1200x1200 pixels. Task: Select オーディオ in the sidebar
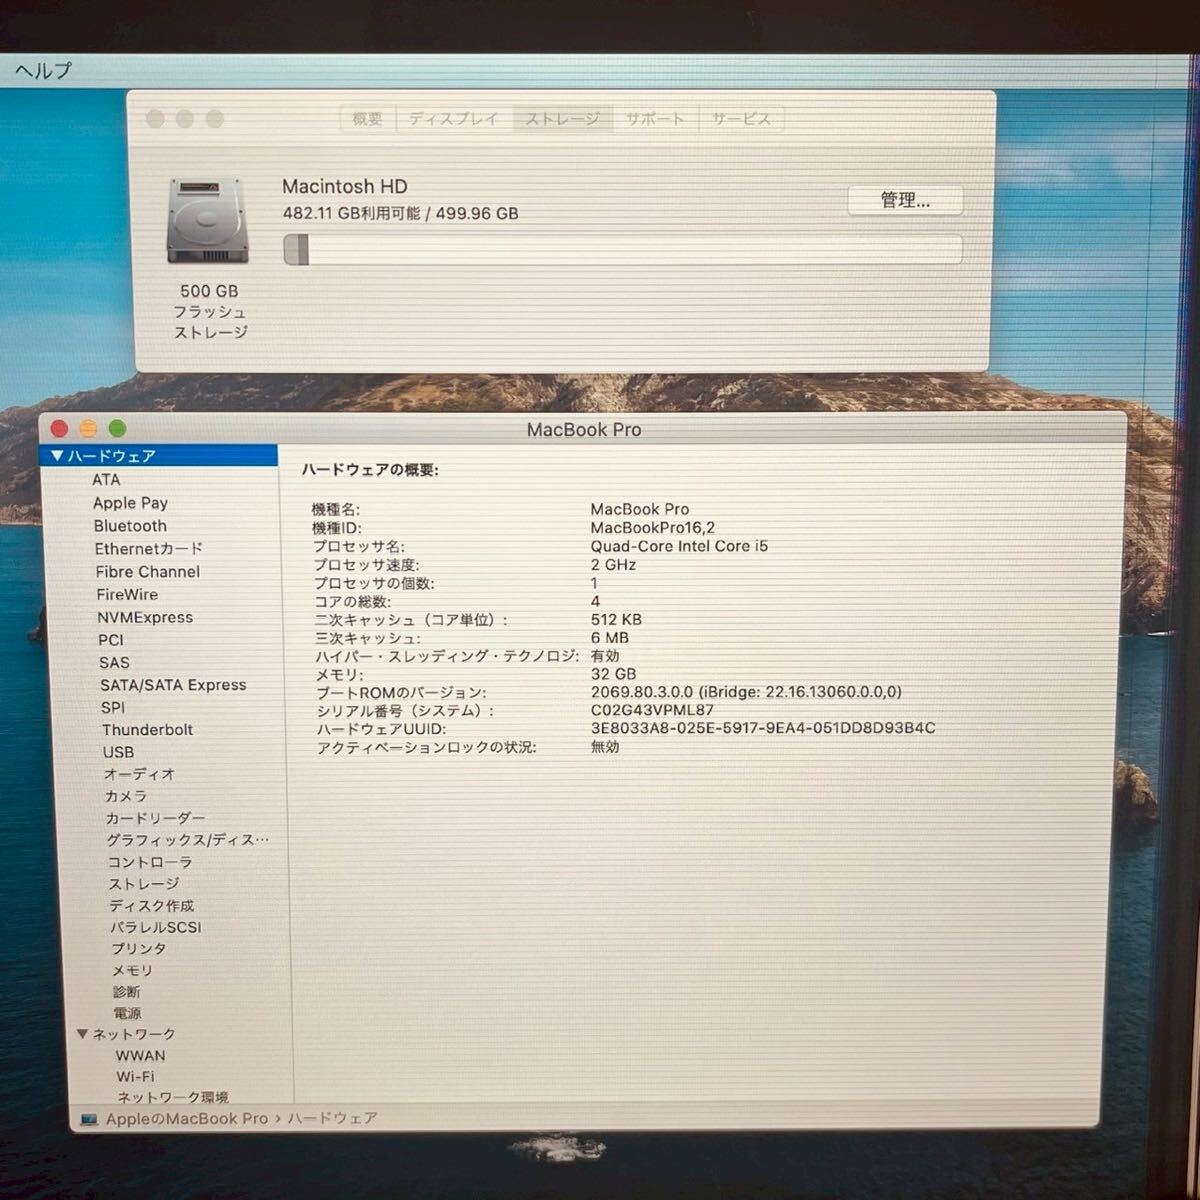click(140, 774)
